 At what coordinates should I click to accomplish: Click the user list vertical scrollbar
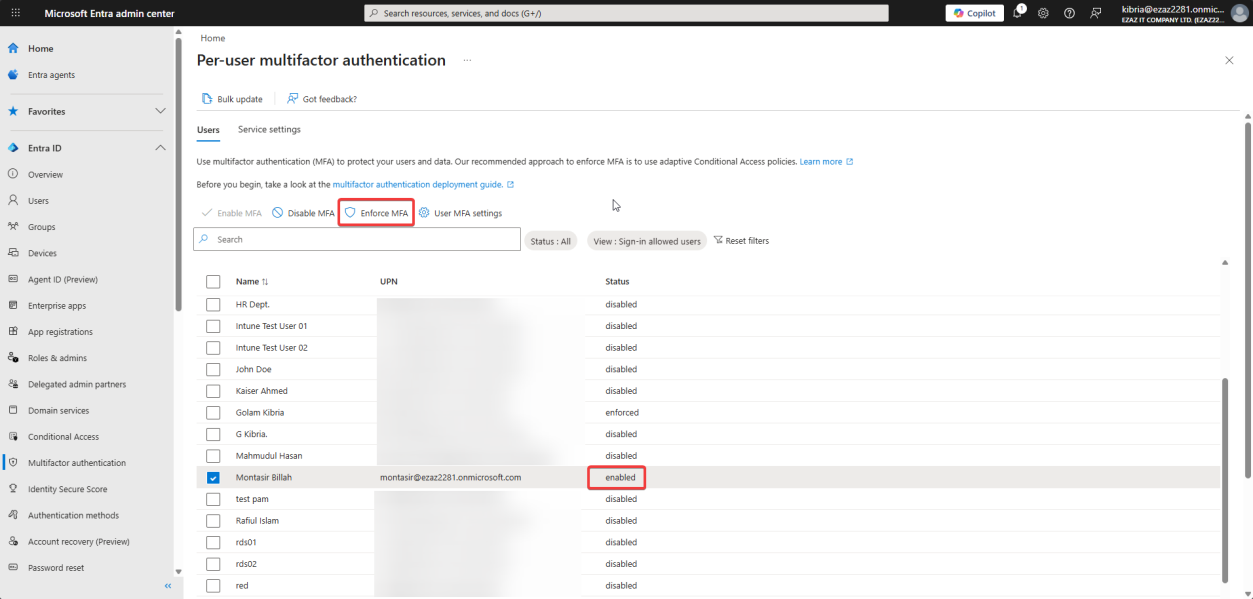pos(1226,480)
